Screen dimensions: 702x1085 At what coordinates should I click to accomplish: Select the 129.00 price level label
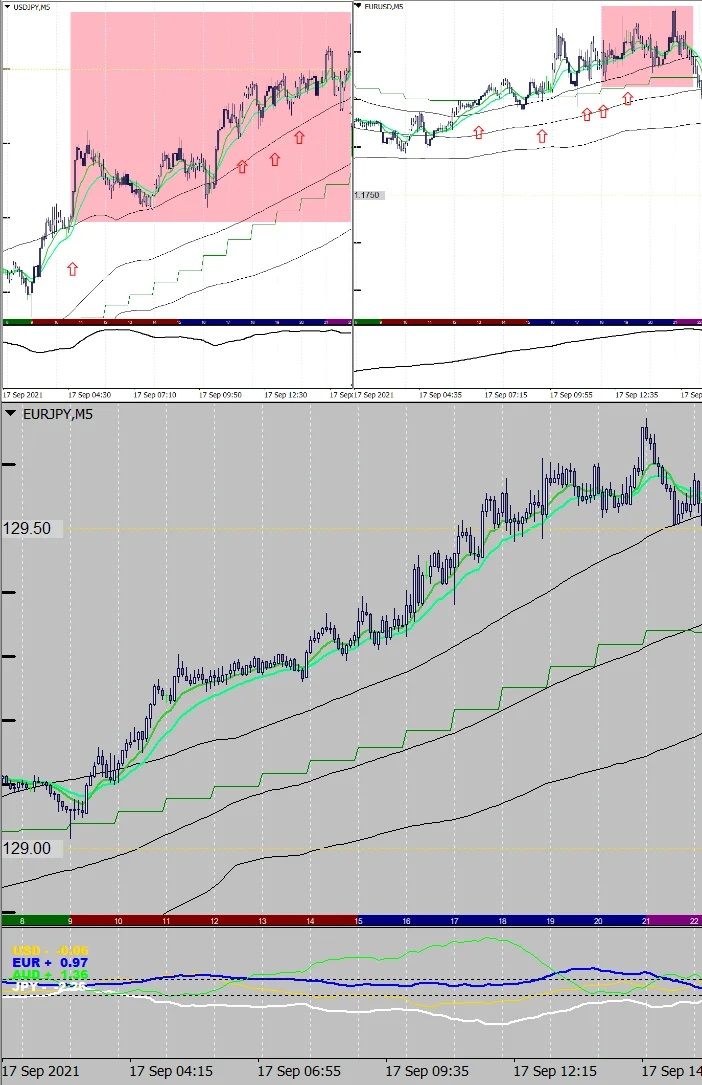coord(27,848)
